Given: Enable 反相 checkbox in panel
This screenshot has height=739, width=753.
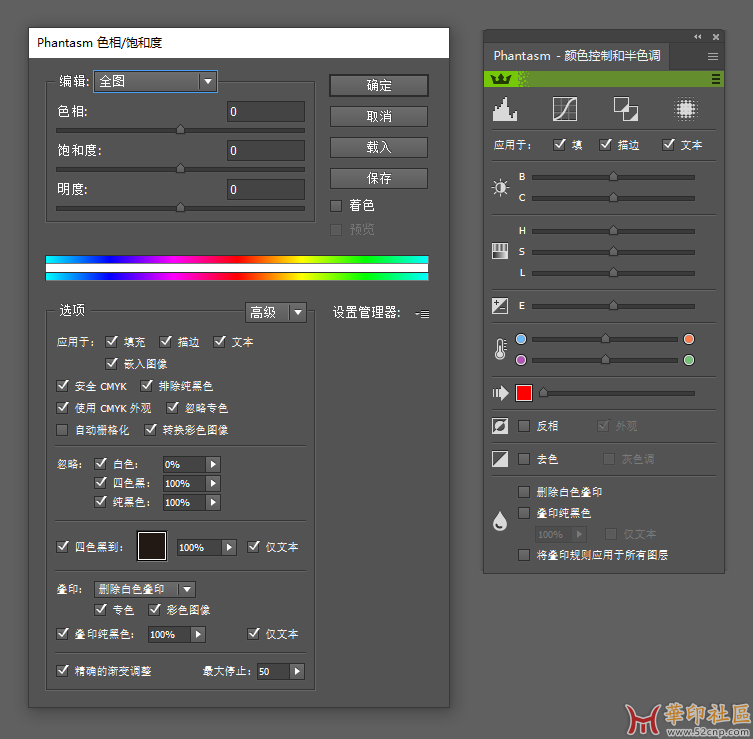Looking at the screenshot, I should pyautogui.click(x=524, y=426).
